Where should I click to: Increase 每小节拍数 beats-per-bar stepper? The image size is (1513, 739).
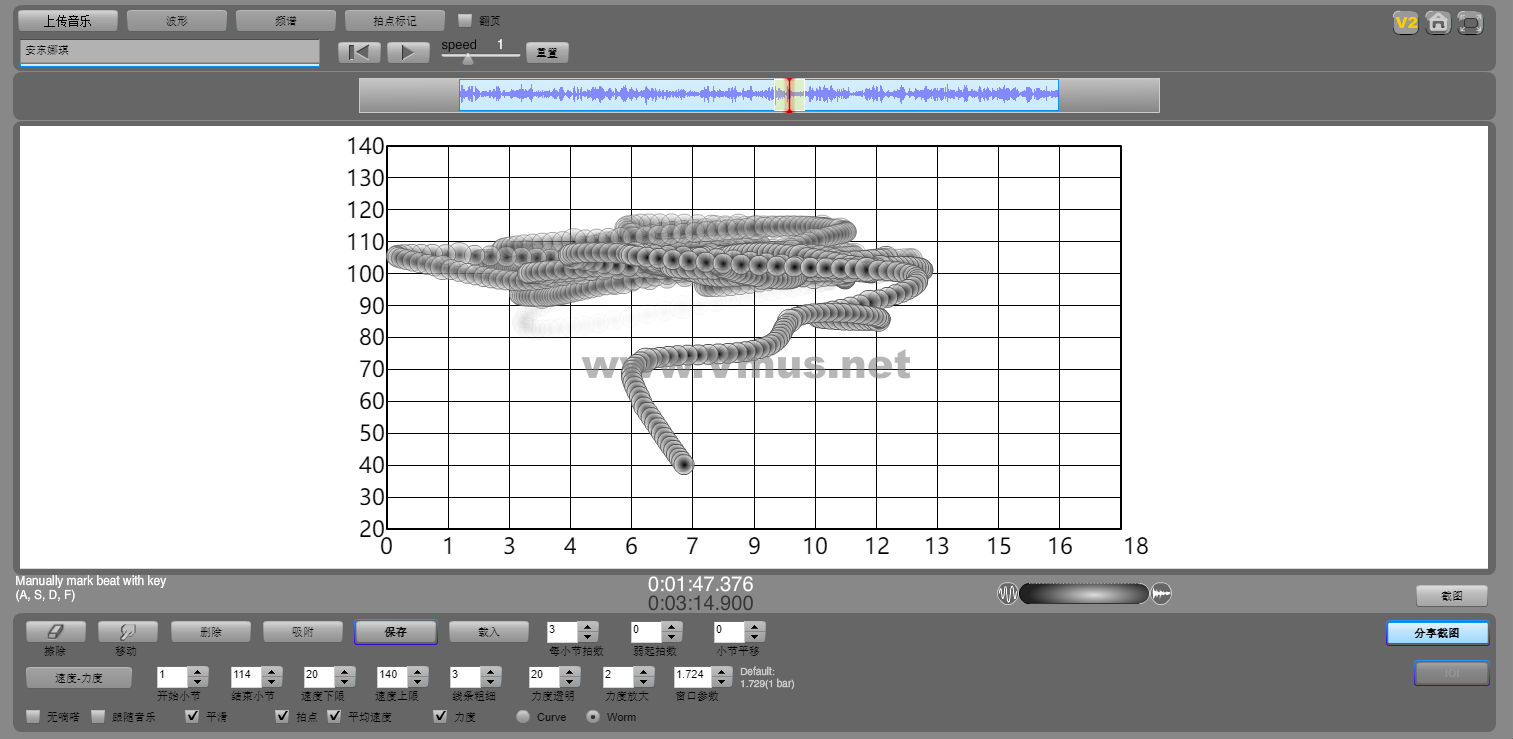point(588,627)
